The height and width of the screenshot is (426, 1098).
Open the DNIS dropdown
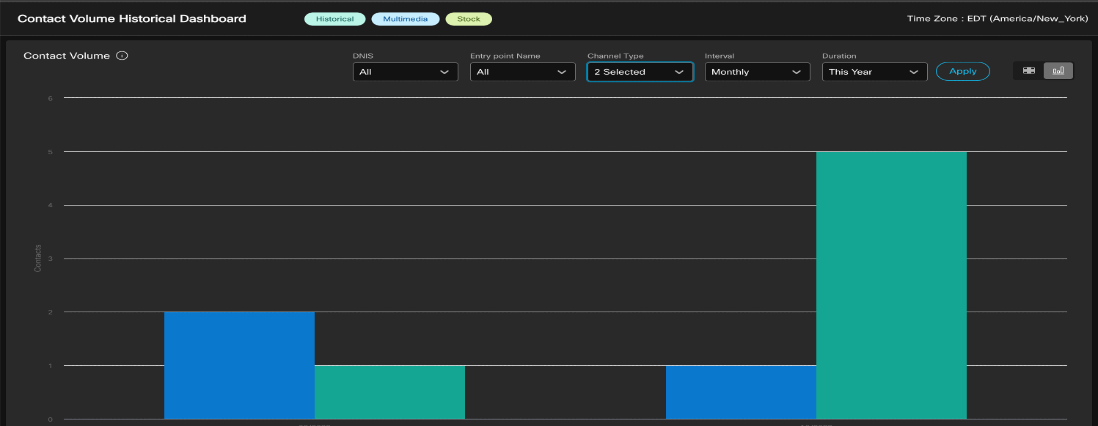coord(405,72)
